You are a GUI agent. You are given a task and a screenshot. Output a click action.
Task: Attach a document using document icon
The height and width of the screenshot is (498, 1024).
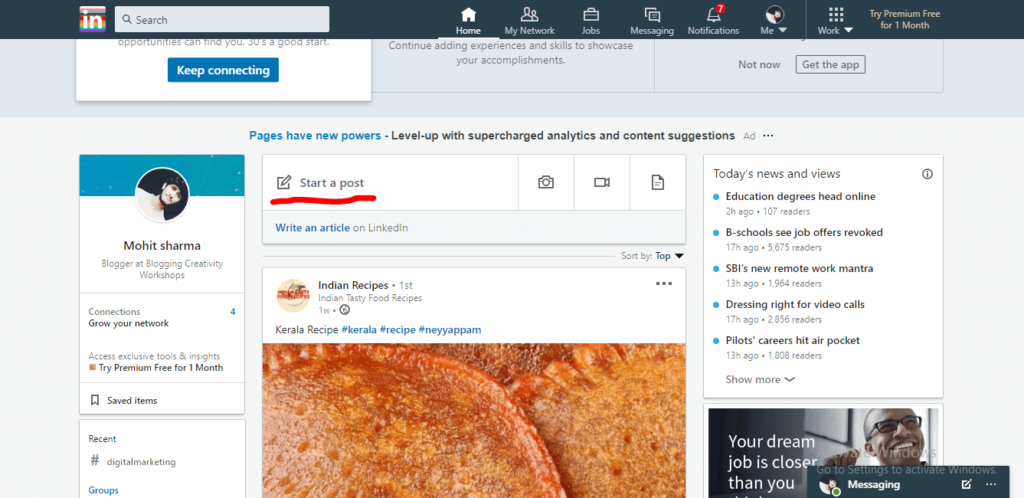click(658, 183)
